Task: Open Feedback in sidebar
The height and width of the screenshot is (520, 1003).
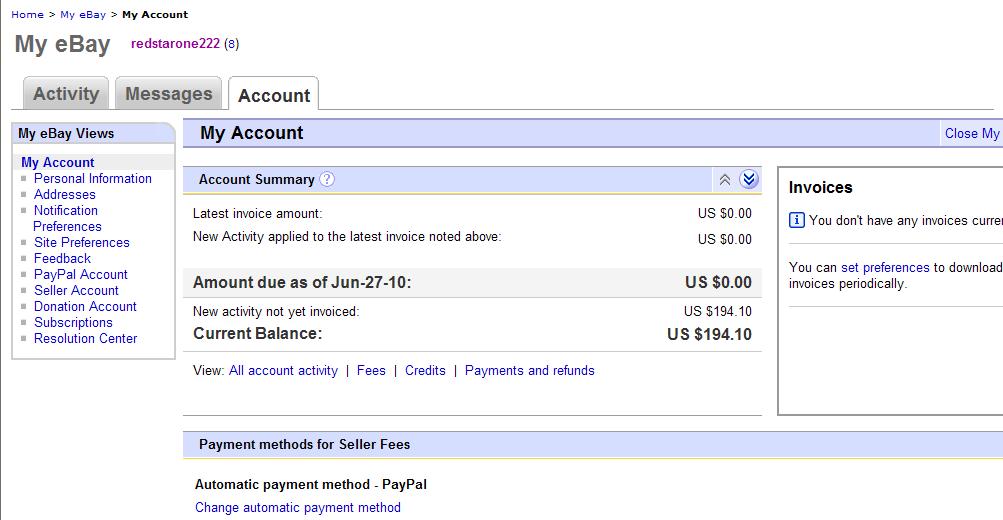Action: tap(62, 258)
